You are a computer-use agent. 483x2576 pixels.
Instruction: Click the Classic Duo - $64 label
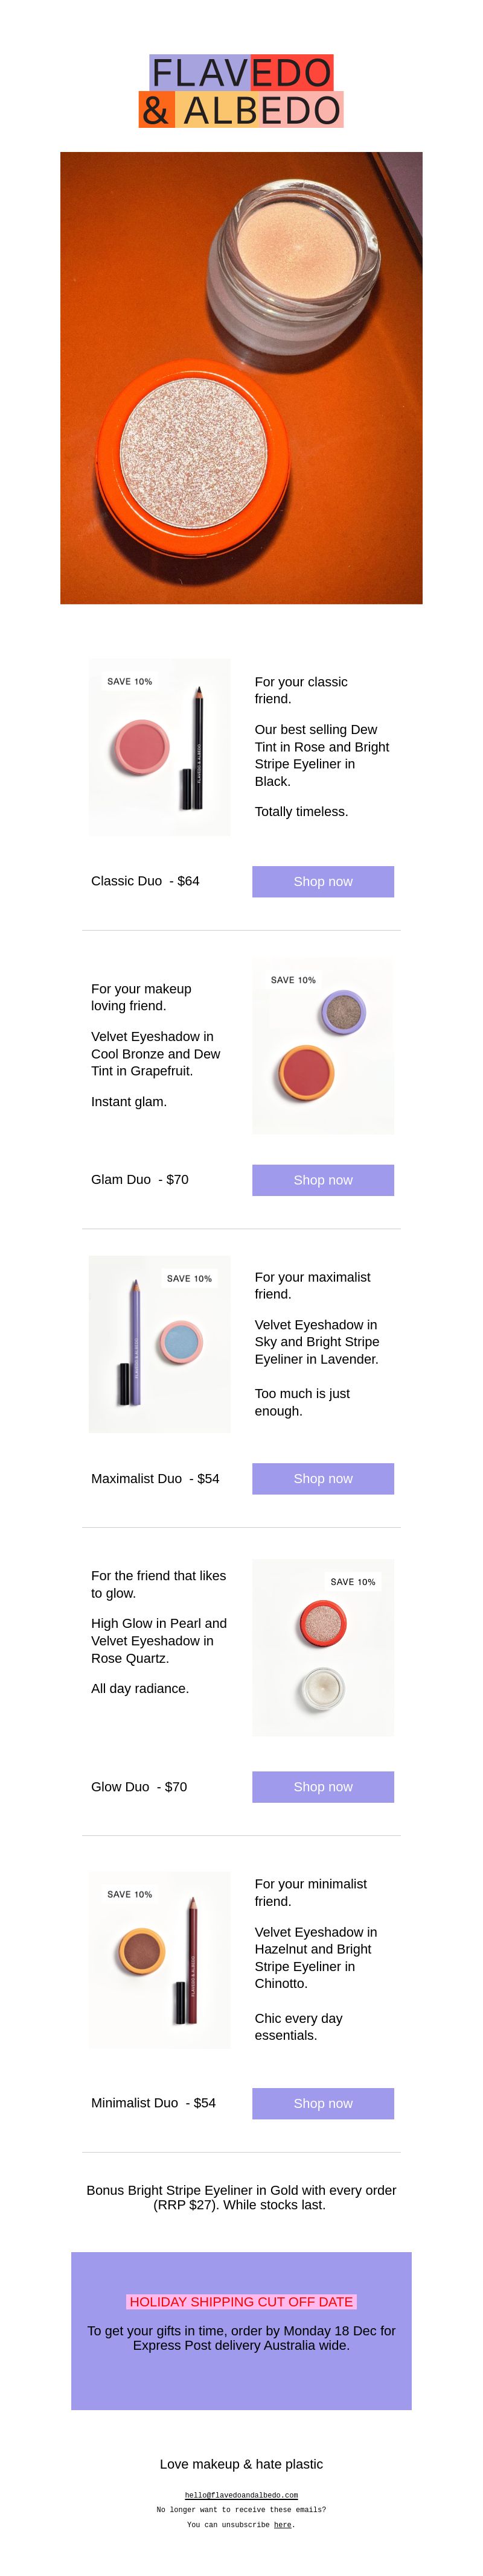click(145, 881)
